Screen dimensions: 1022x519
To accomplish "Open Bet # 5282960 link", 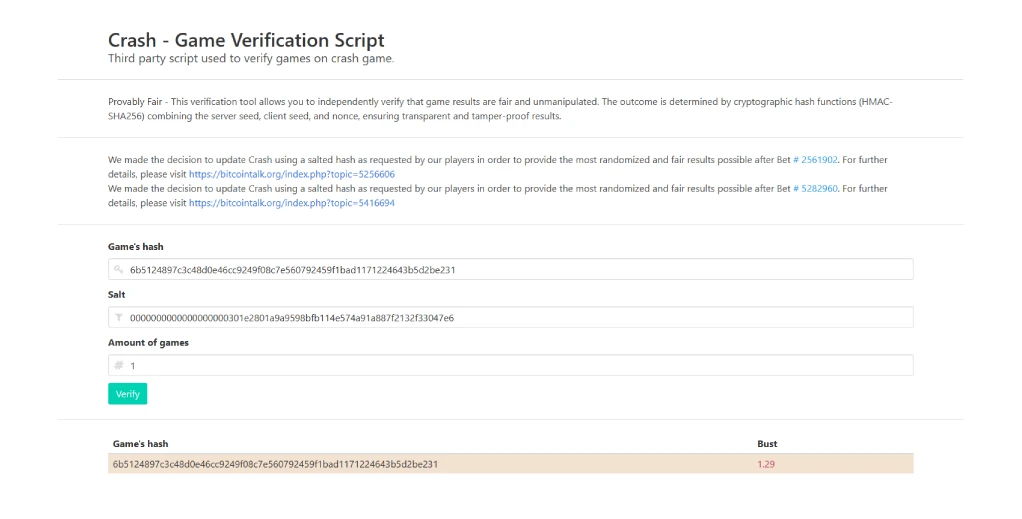I will [815, 188].
